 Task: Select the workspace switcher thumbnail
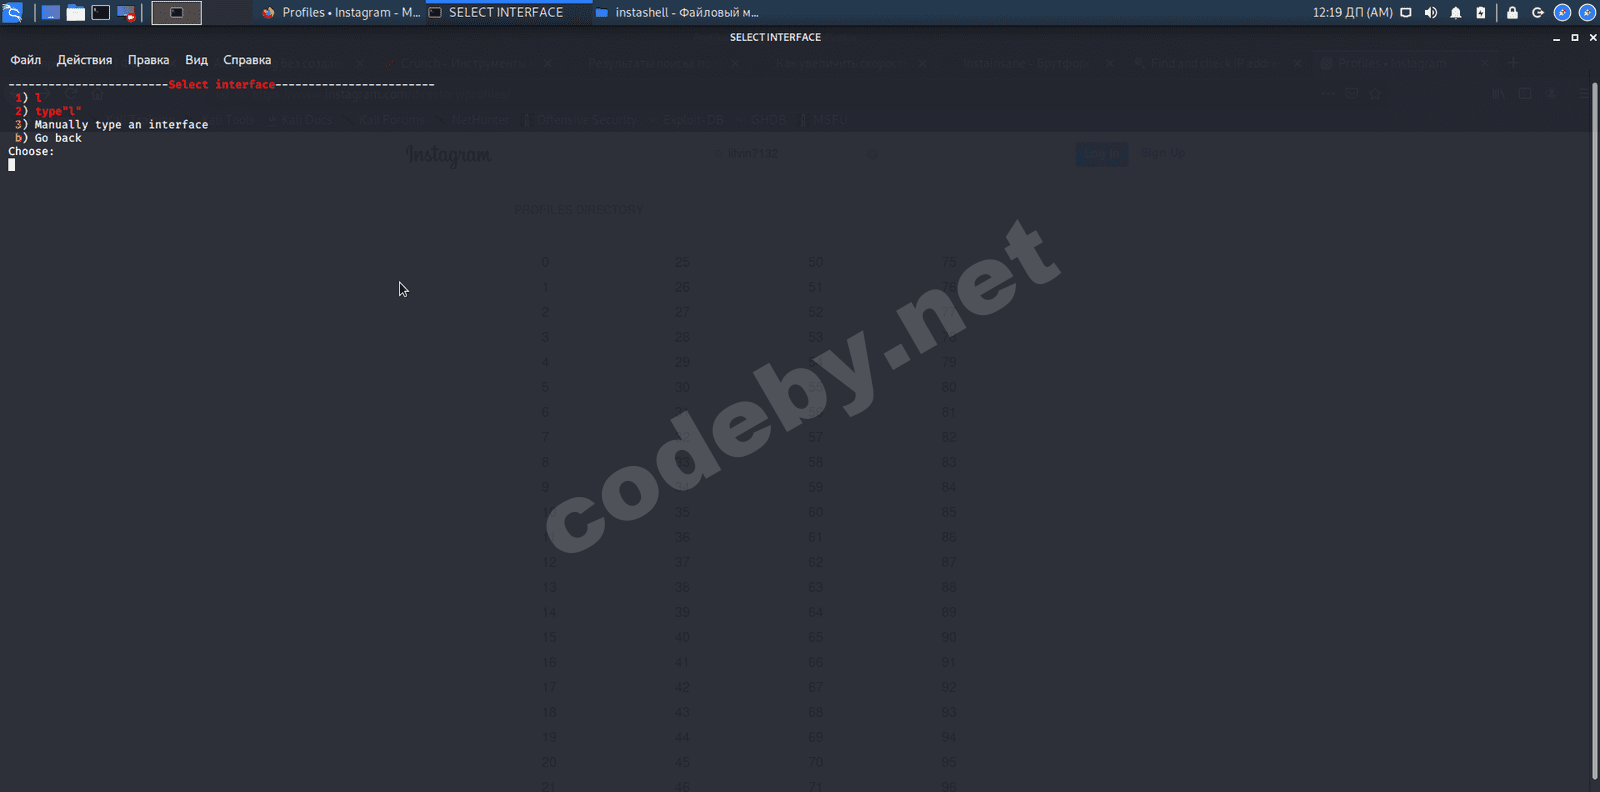[176, 13]
